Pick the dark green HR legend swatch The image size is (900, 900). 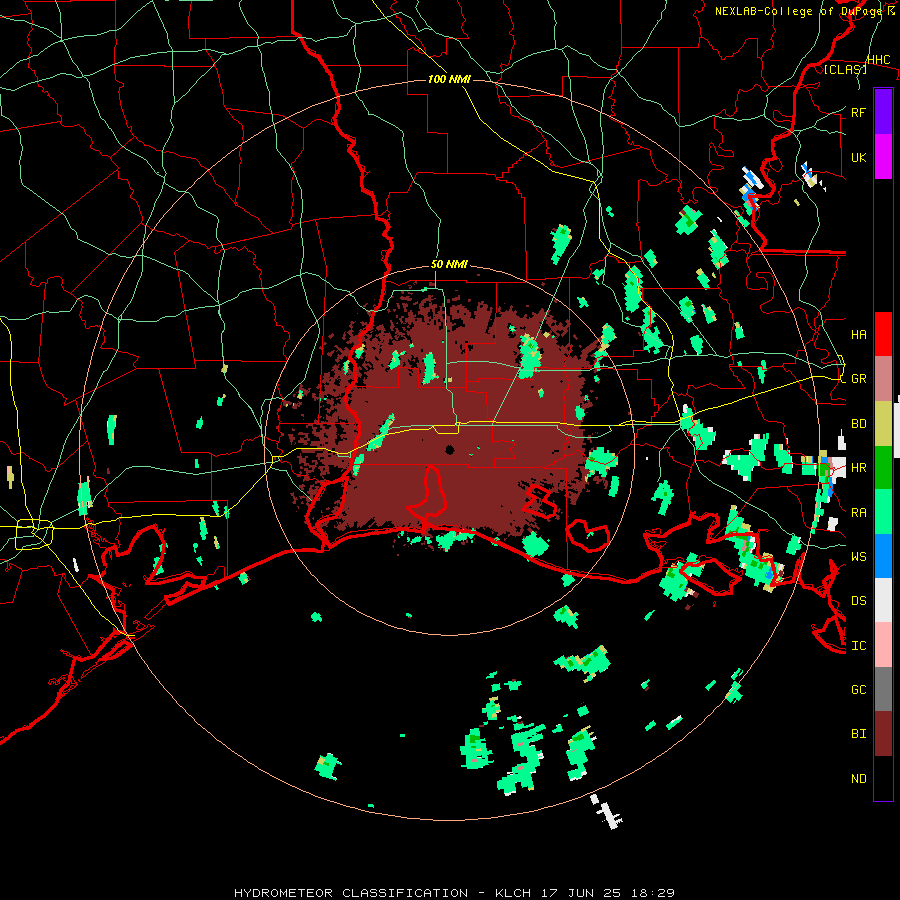click(x=883, y=468)
